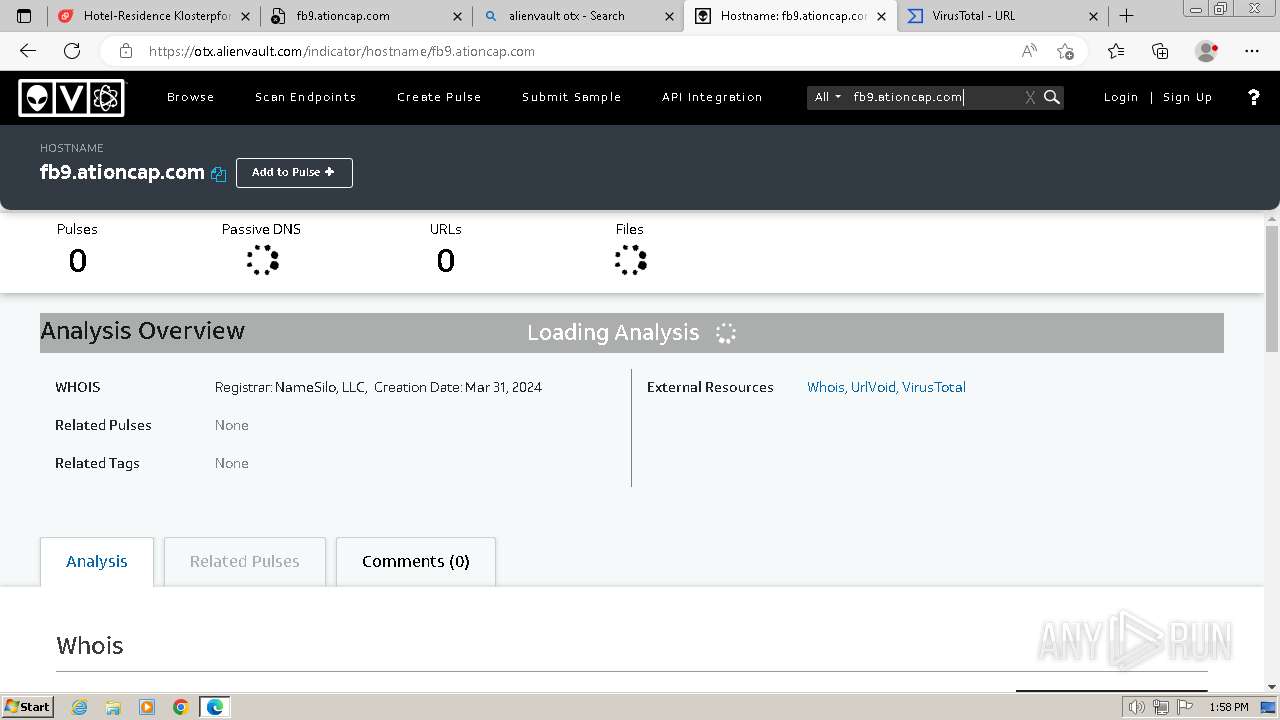This screenshot has height=720, width=1280.
Task: Click the Sign Up link
Action: [x=1188, y=97]
